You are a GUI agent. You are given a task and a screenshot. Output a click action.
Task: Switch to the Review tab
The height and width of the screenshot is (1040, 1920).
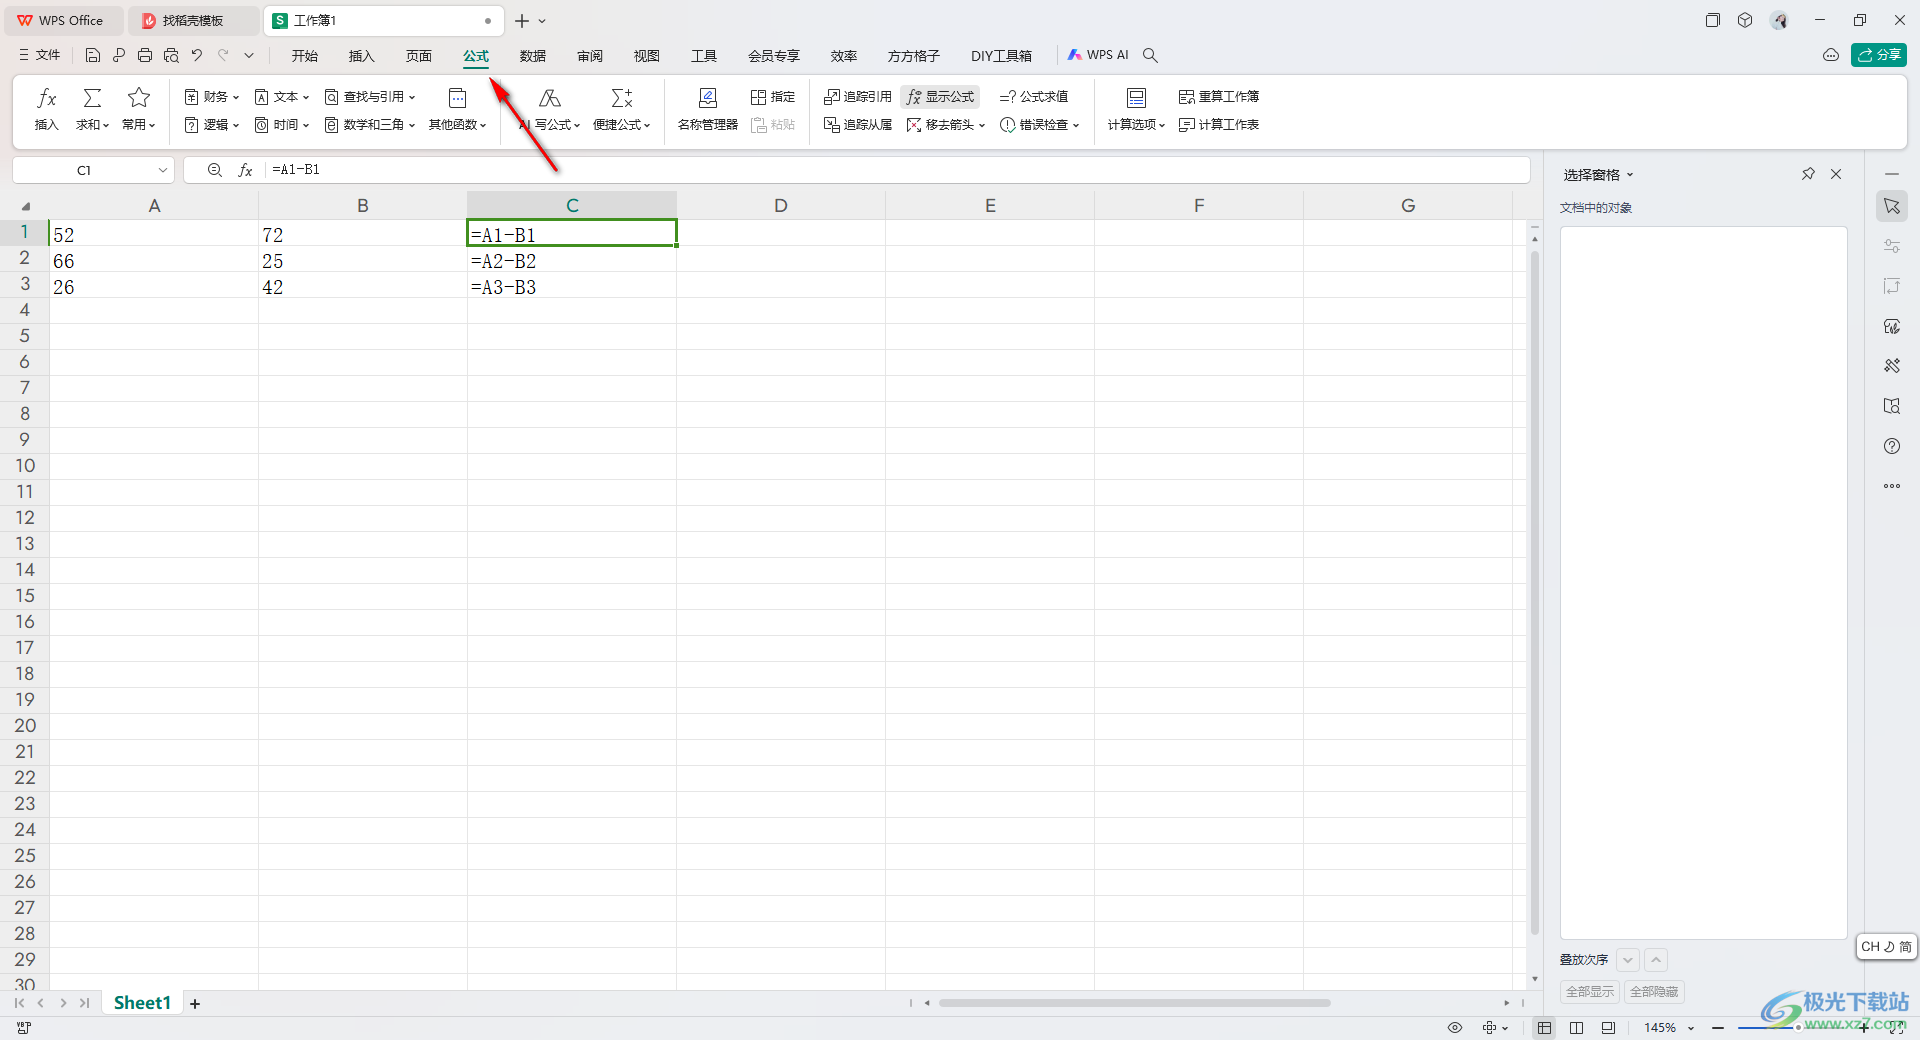point(590,56)
